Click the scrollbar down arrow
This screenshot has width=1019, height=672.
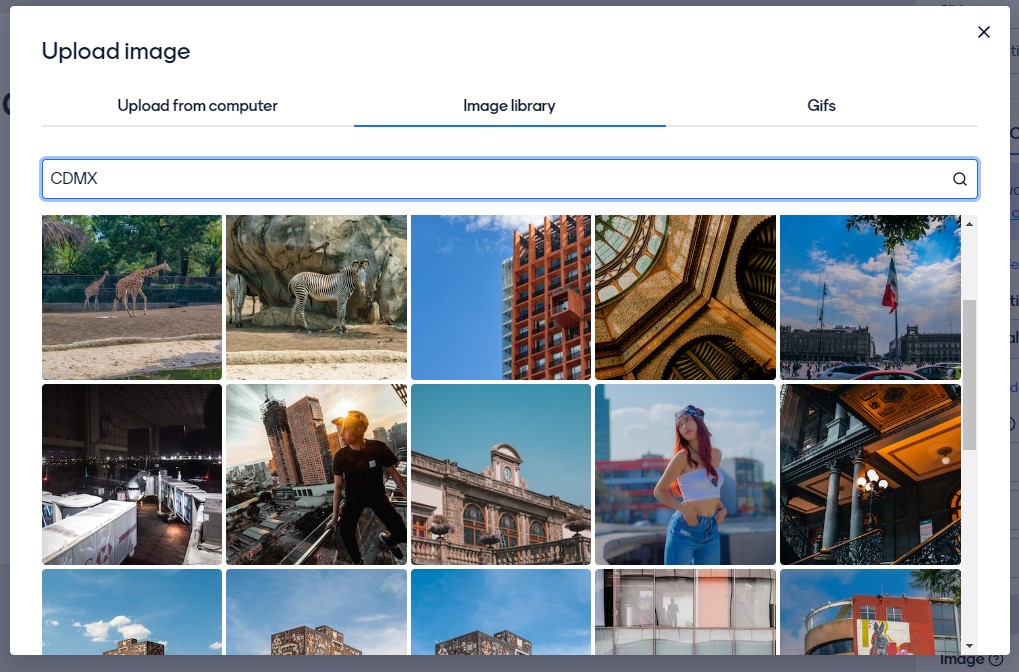pos(968,646)
